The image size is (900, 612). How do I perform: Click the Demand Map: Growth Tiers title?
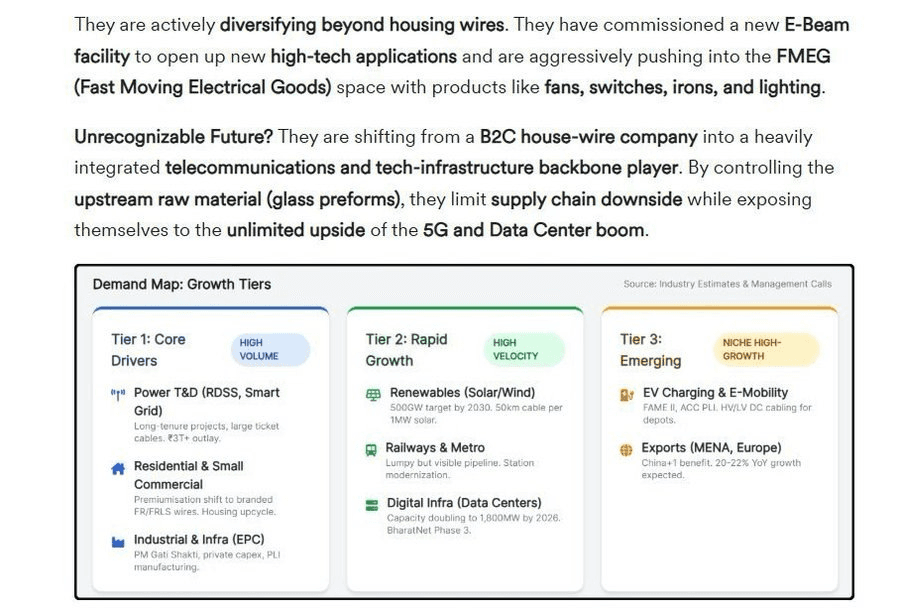182,284
